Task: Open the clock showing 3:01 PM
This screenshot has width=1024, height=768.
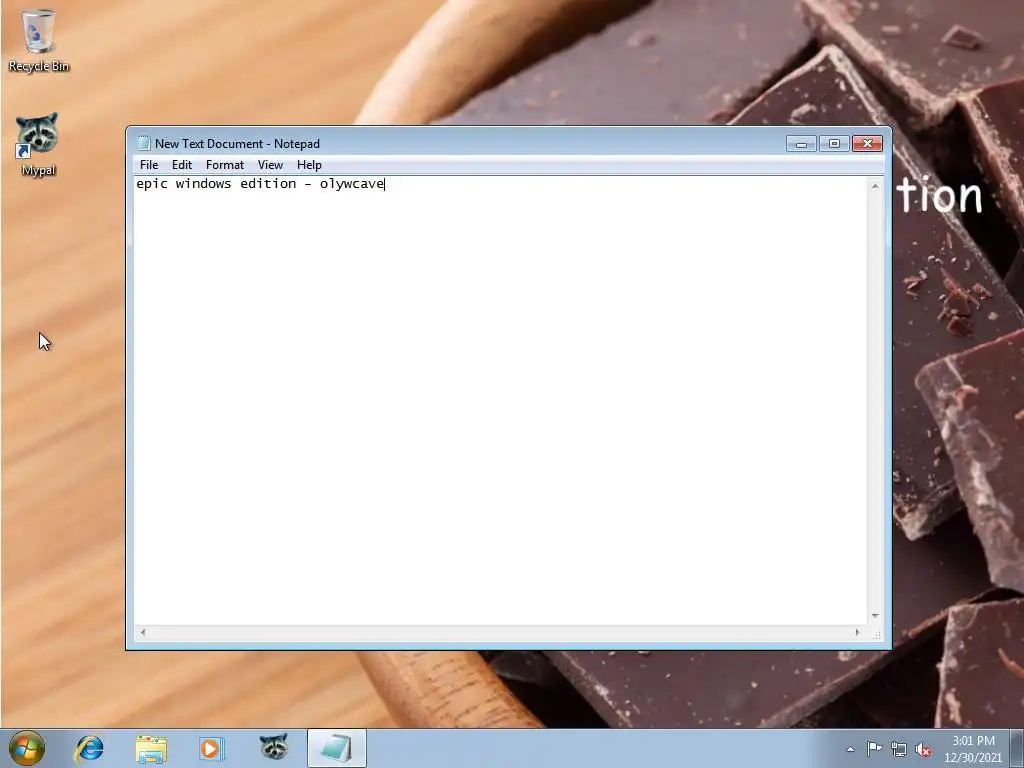Action: coord(973,749)
